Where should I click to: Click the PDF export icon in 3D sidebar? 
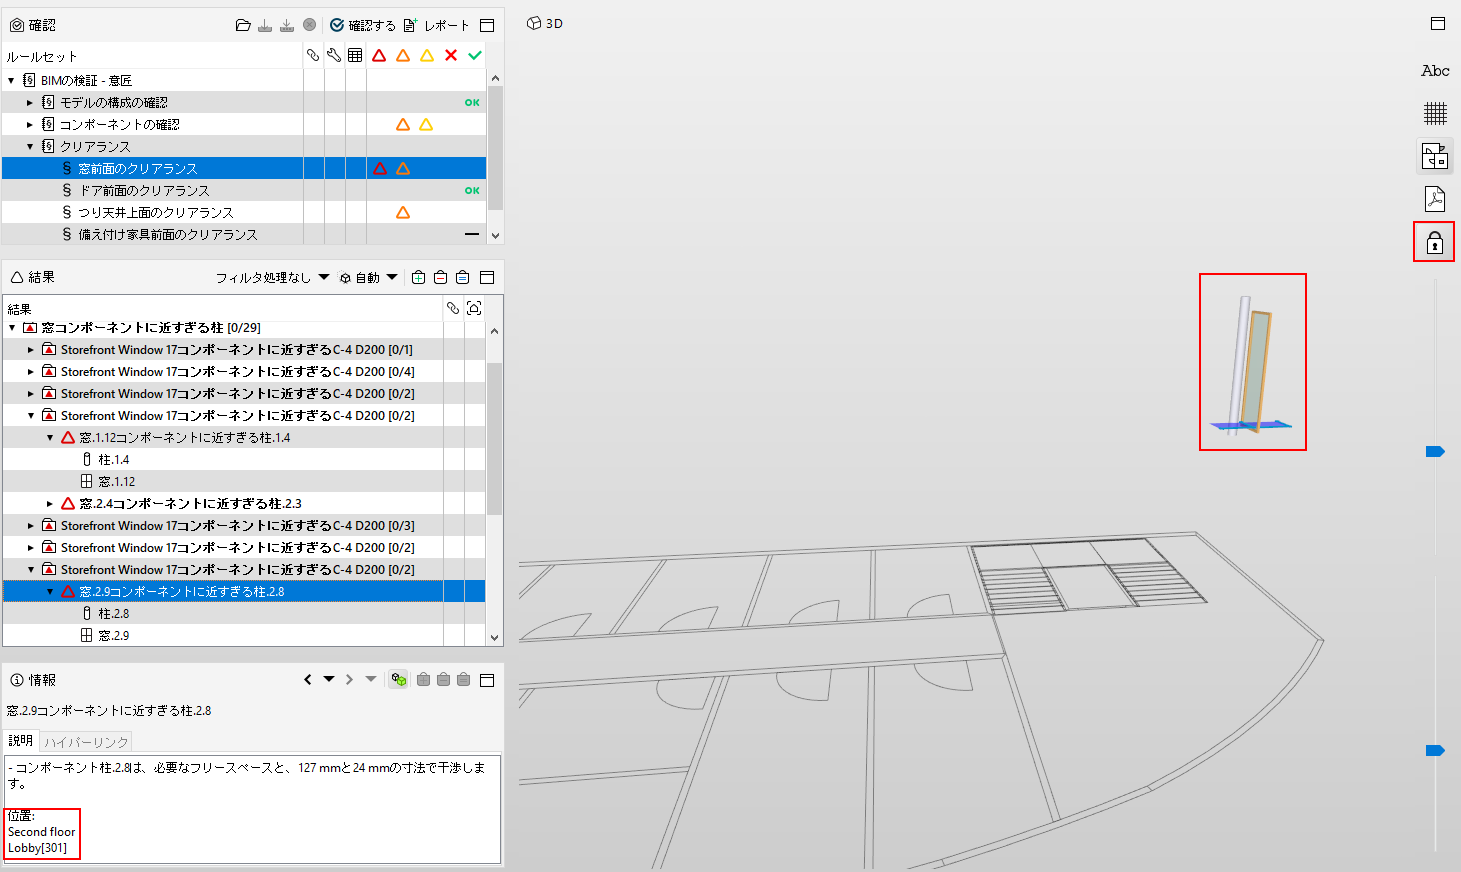1435,199
